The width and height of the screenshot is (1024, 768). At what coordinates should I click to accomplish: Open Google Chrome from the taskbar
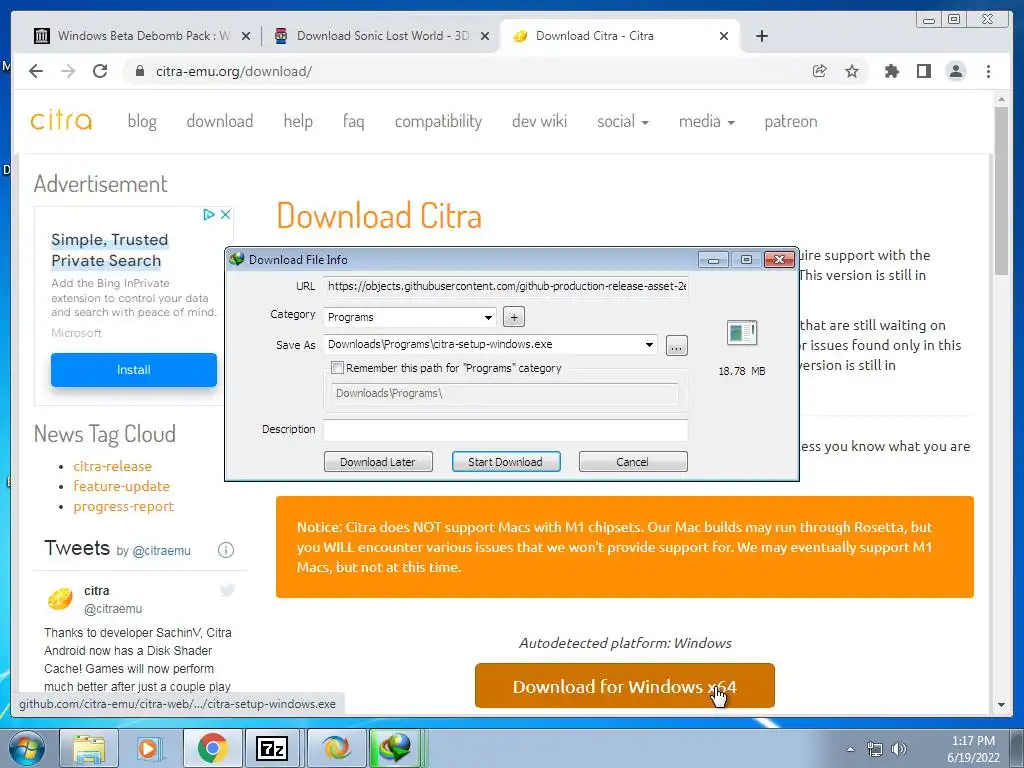[x=212, y=748]
